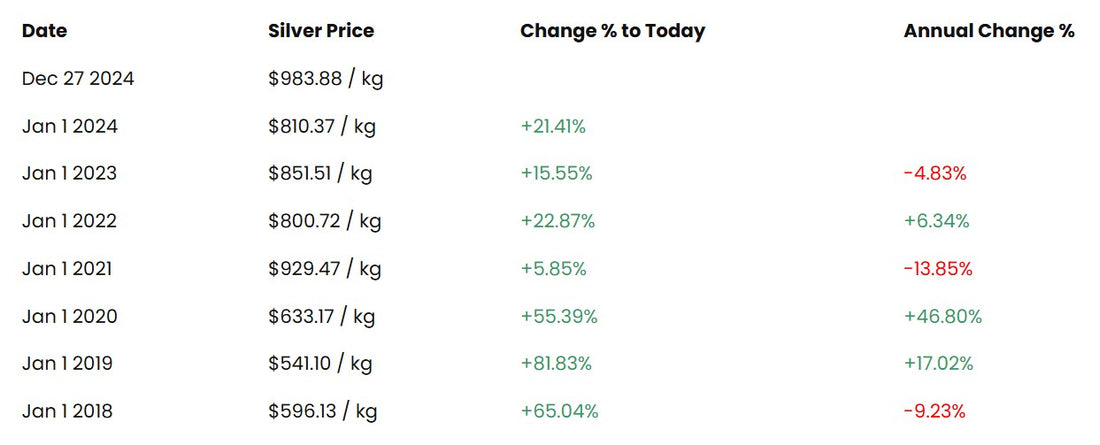
Task: Click the Annual Change % header
Action: tap(988, 31)
